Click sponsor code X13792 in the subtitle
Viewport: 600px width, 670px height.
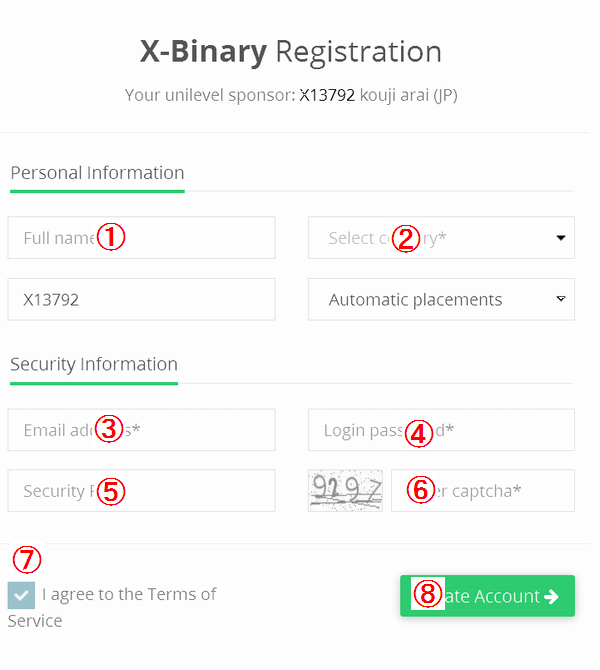(x=327, y=96)
